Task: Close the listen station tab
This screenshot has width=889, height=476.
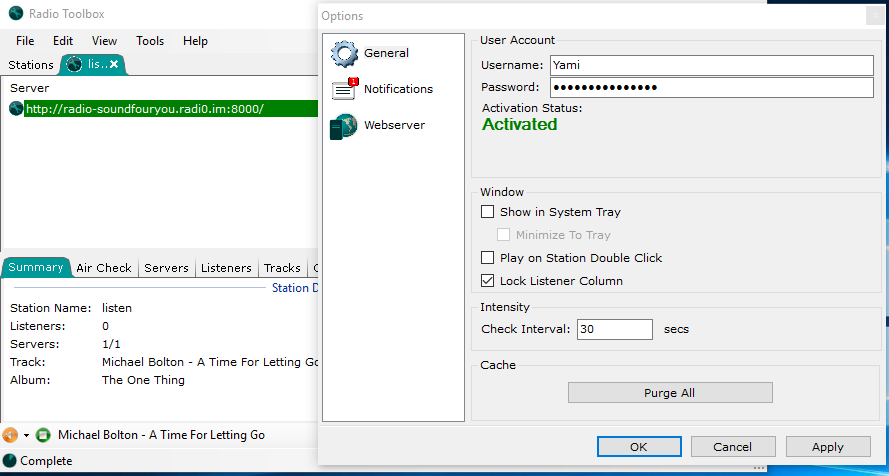Action: [x=114, y=65]
